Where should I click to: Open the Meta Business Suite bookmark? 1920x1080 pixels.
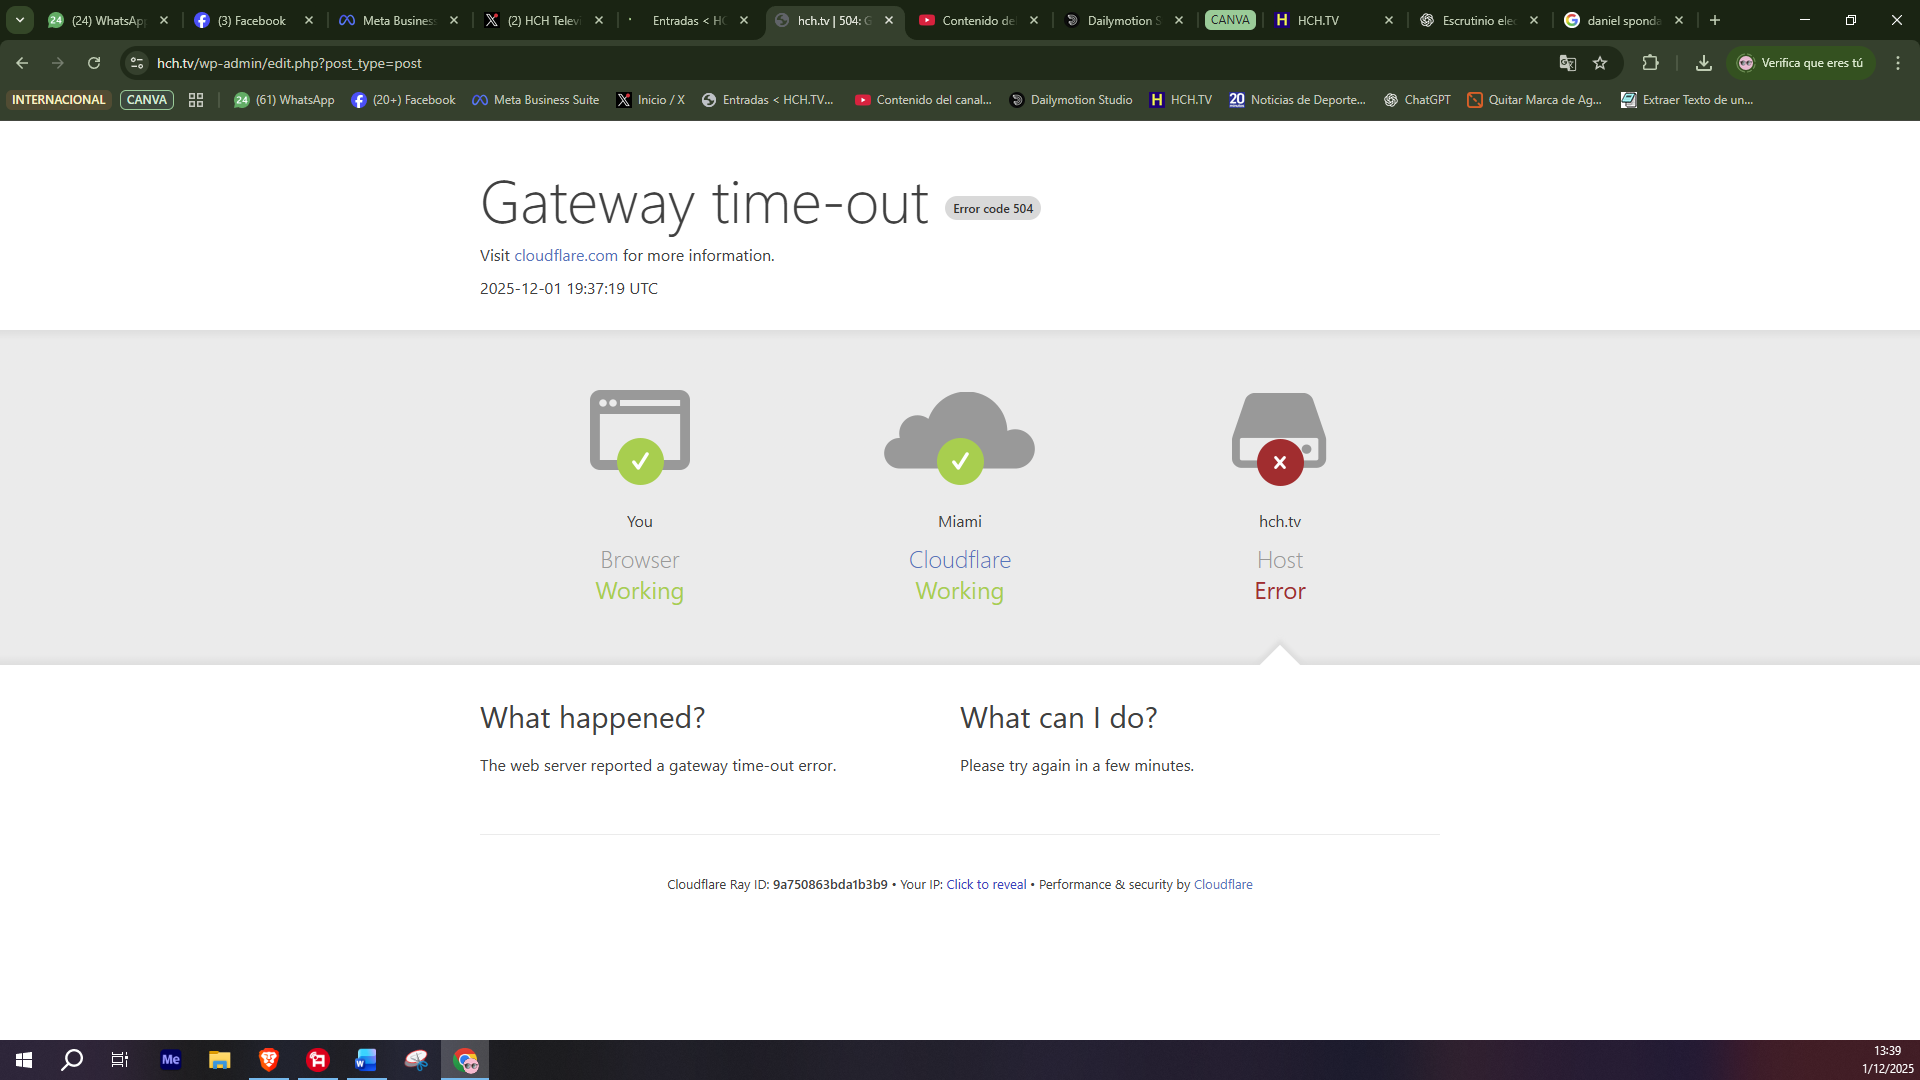(x=535, y=100)
